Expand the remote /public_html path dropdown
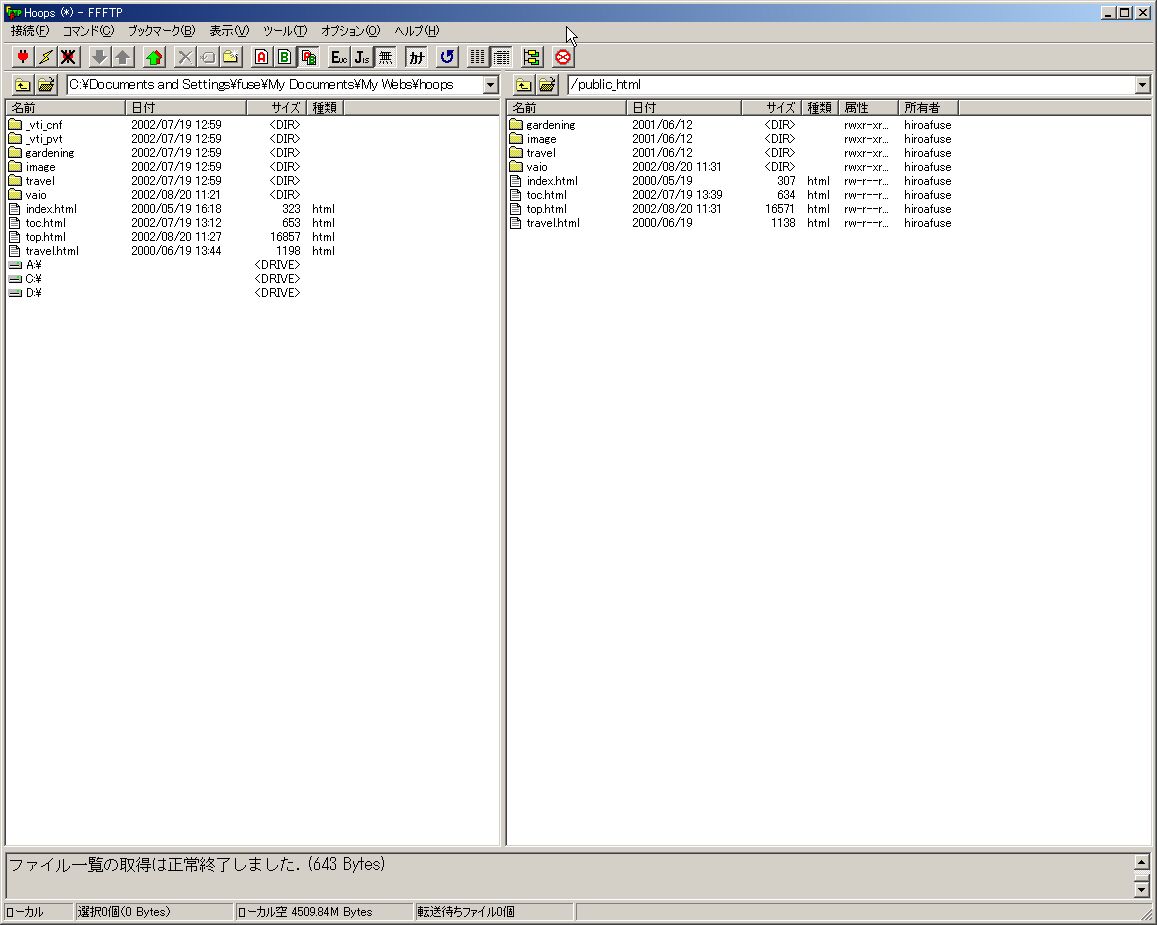 coord(1142,85)
